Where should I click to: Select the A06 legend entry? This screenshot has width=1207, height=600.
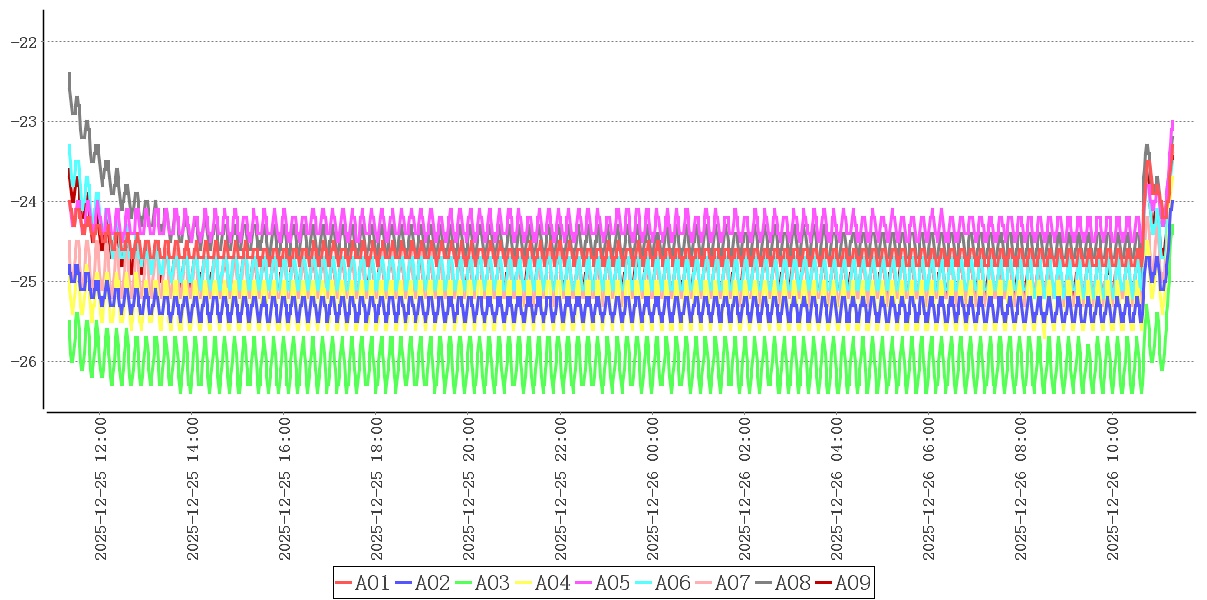[672, 583]
